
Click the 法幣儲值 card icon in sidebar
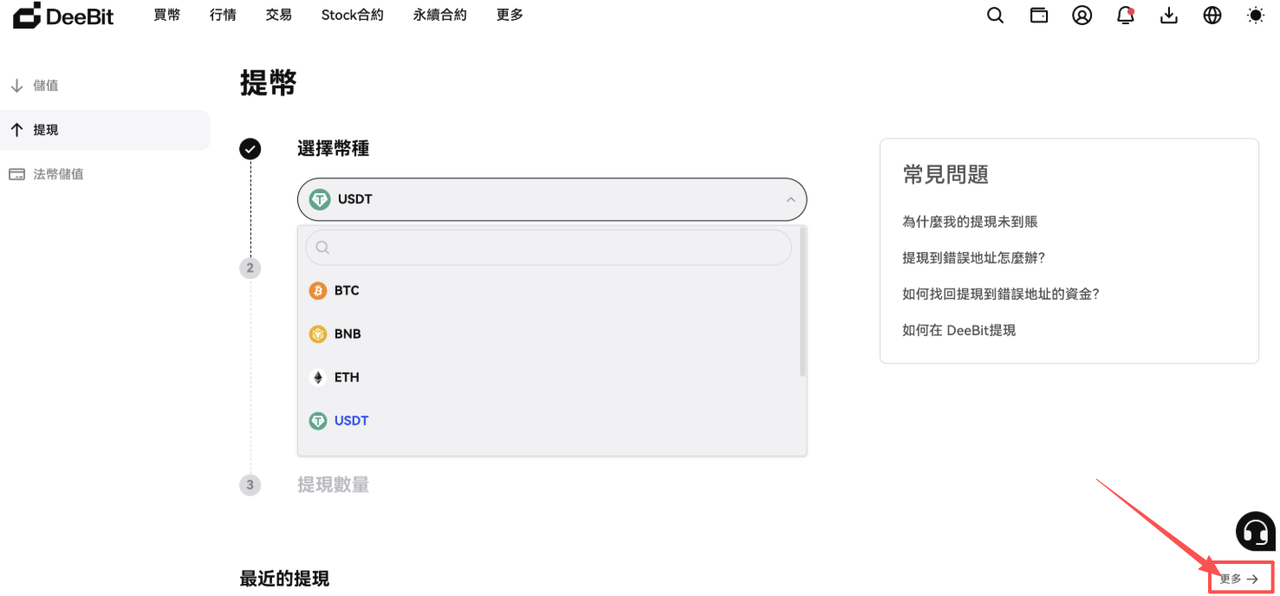[x=17, y=174]
